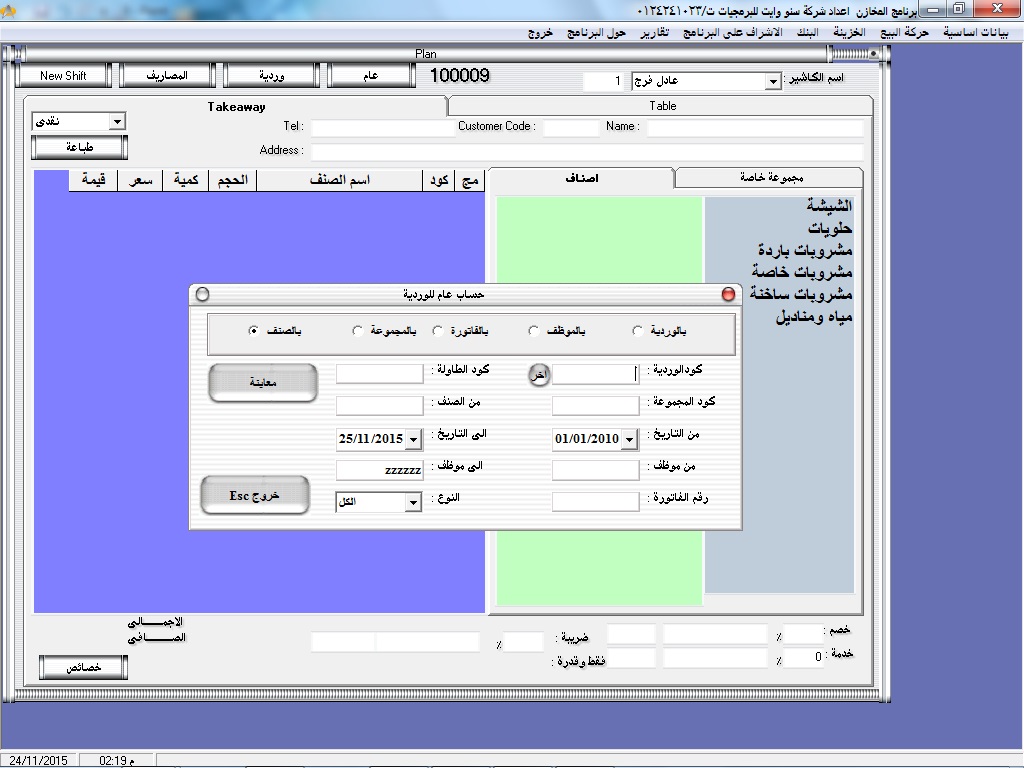
Task: Expand the الى التاريخ date picker
Action: 414,439
